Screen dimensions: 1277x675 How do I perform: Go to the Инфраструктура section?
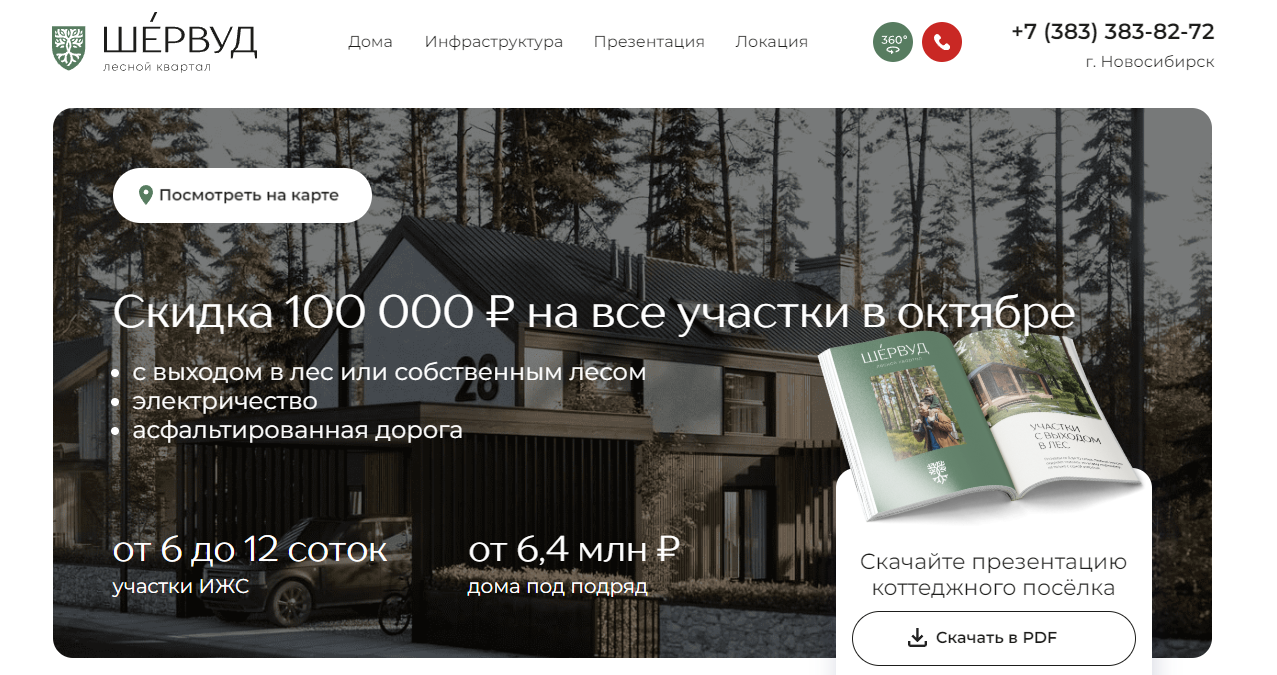[494, 42]
